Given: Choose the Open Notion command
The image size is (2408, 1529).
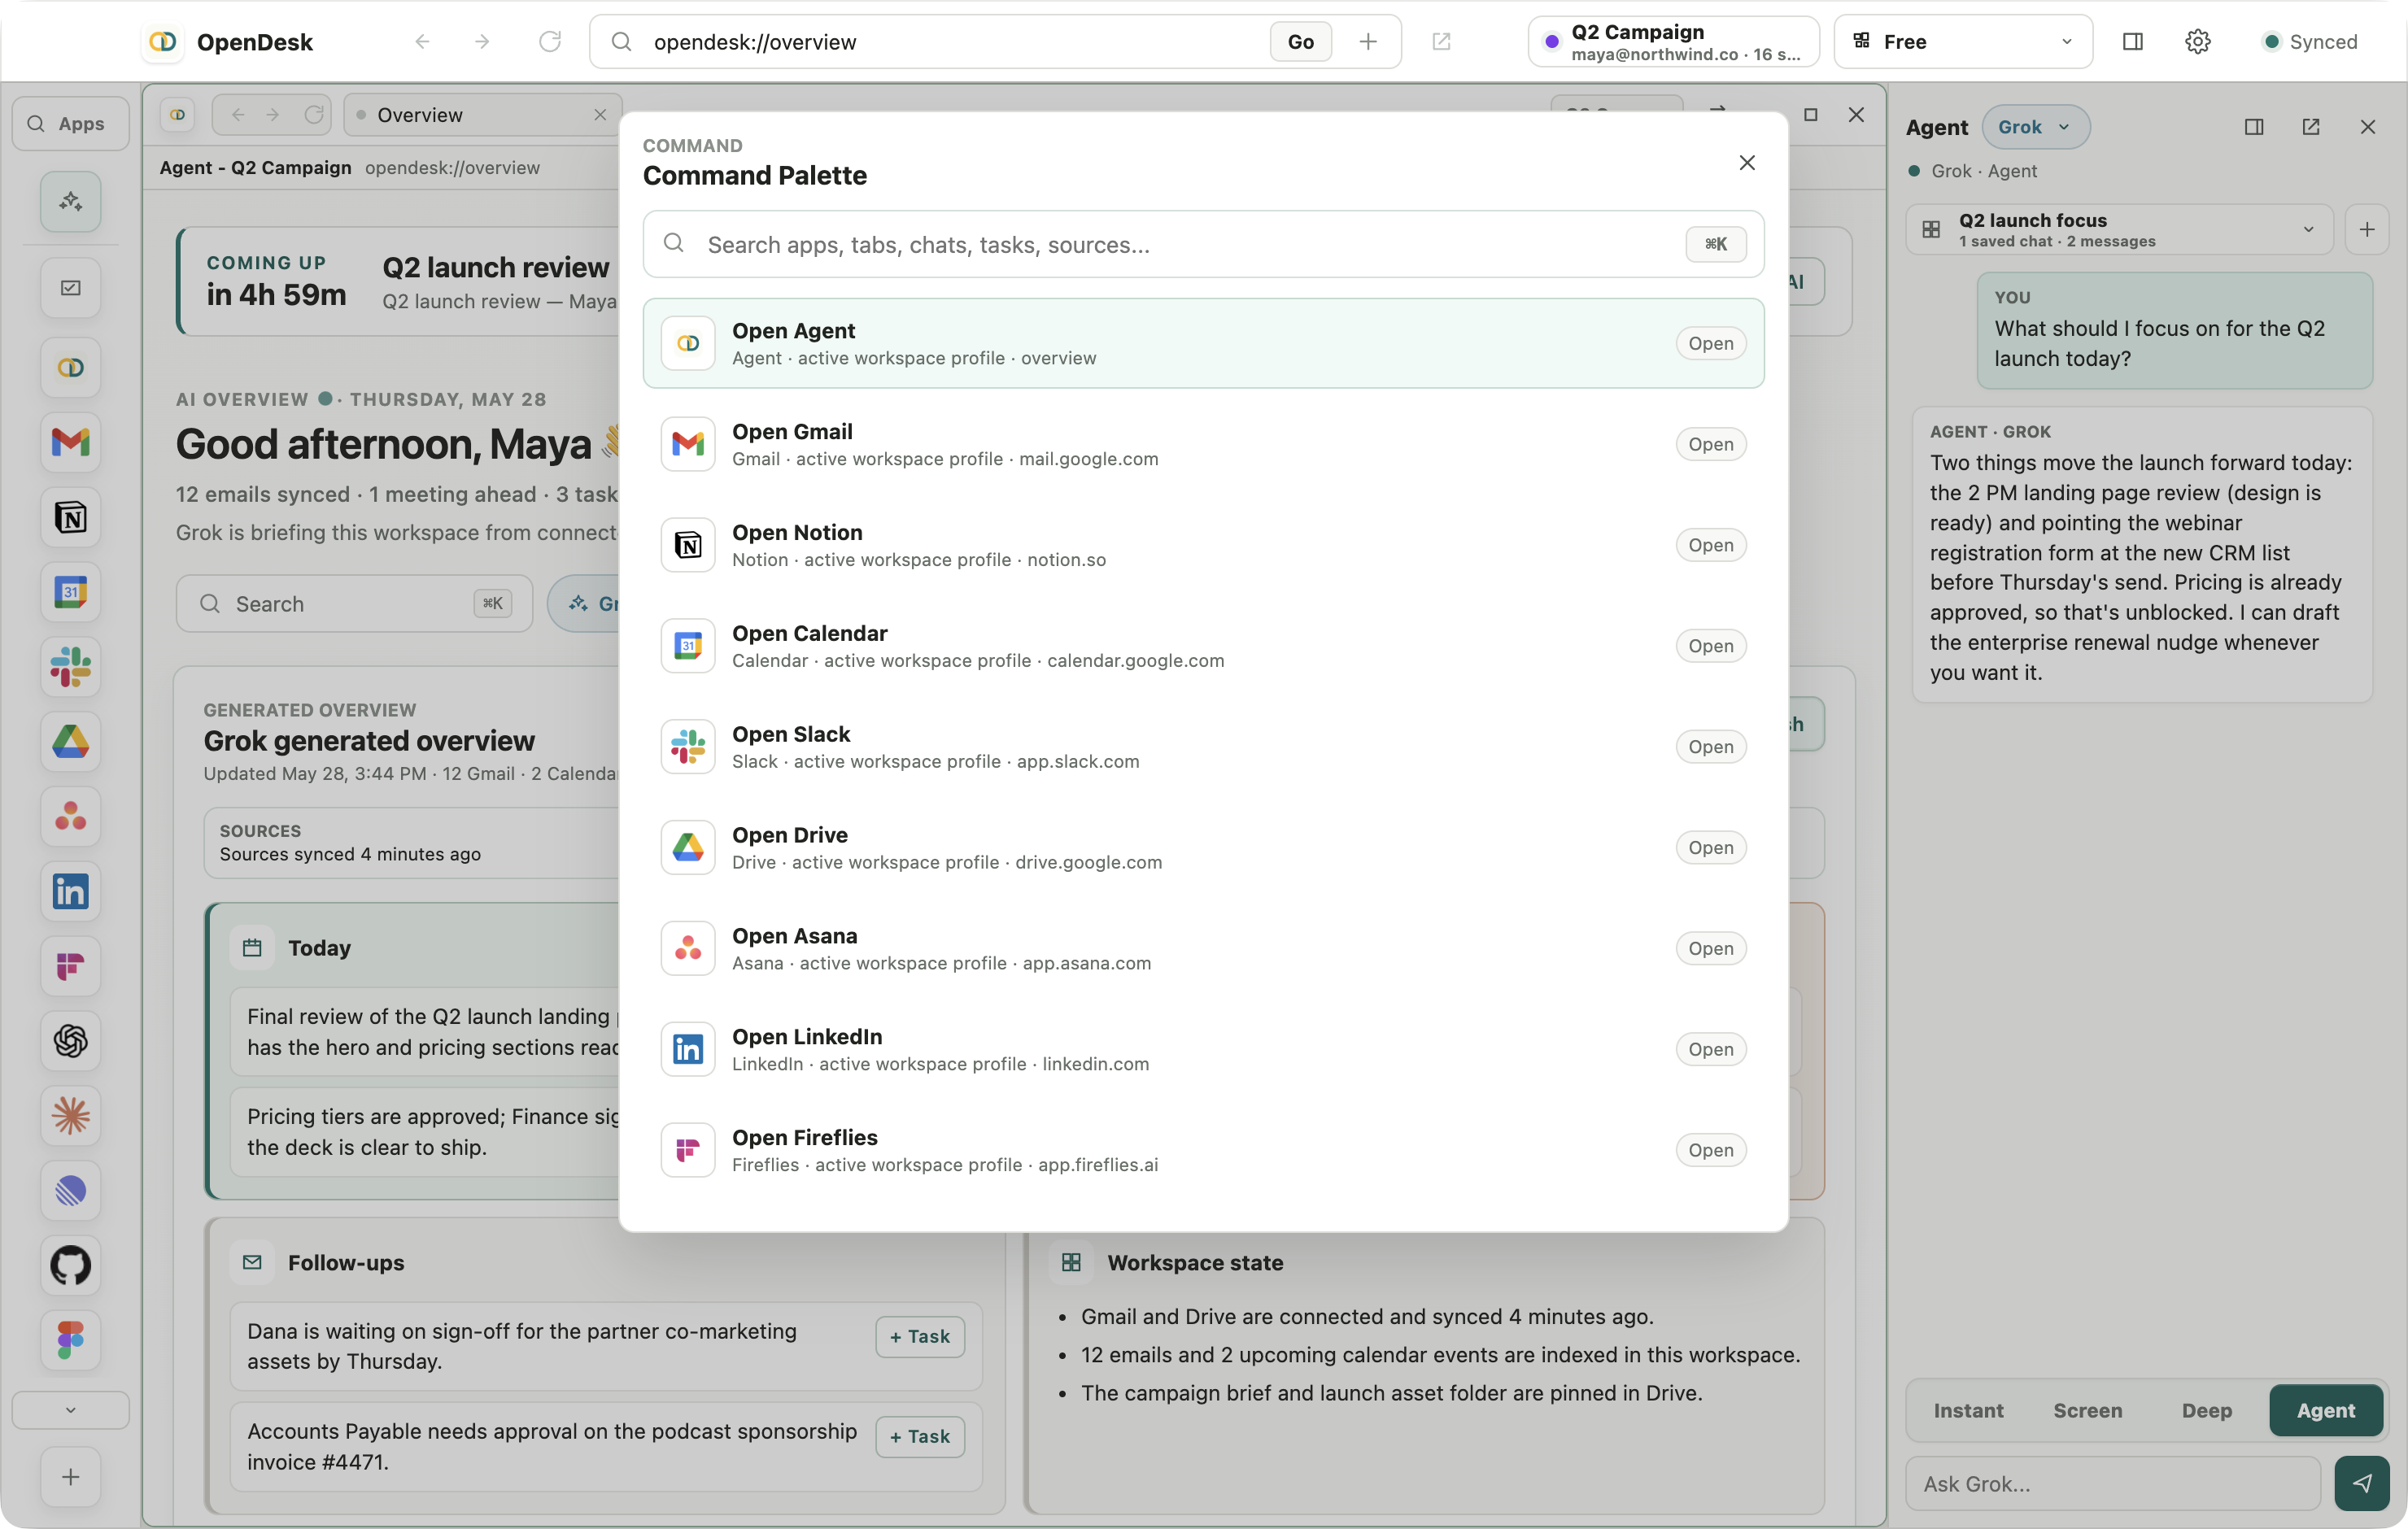Looking at the screenshot, I should (1203, 545).
